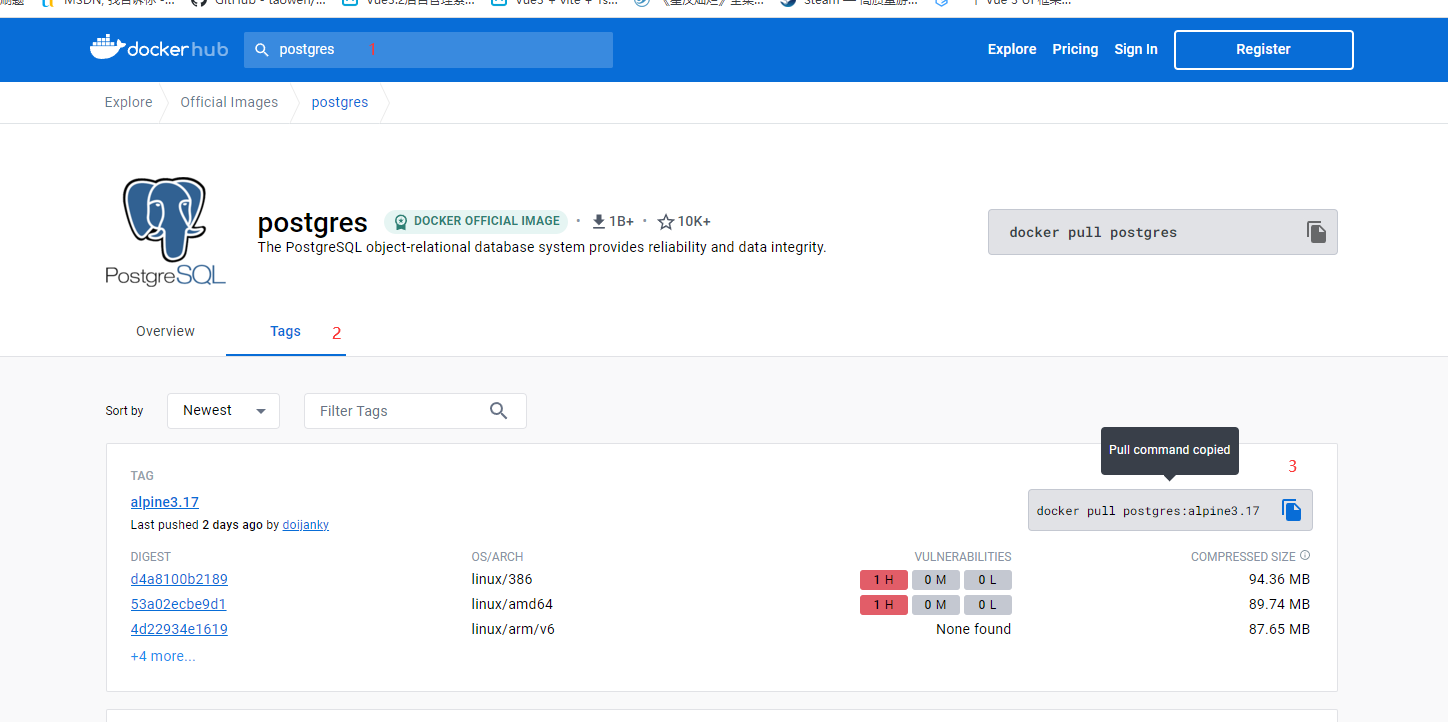Click inside the Filter Tags input field
The height and width of the screenshot is (722, 1448).
coord(390,411)
